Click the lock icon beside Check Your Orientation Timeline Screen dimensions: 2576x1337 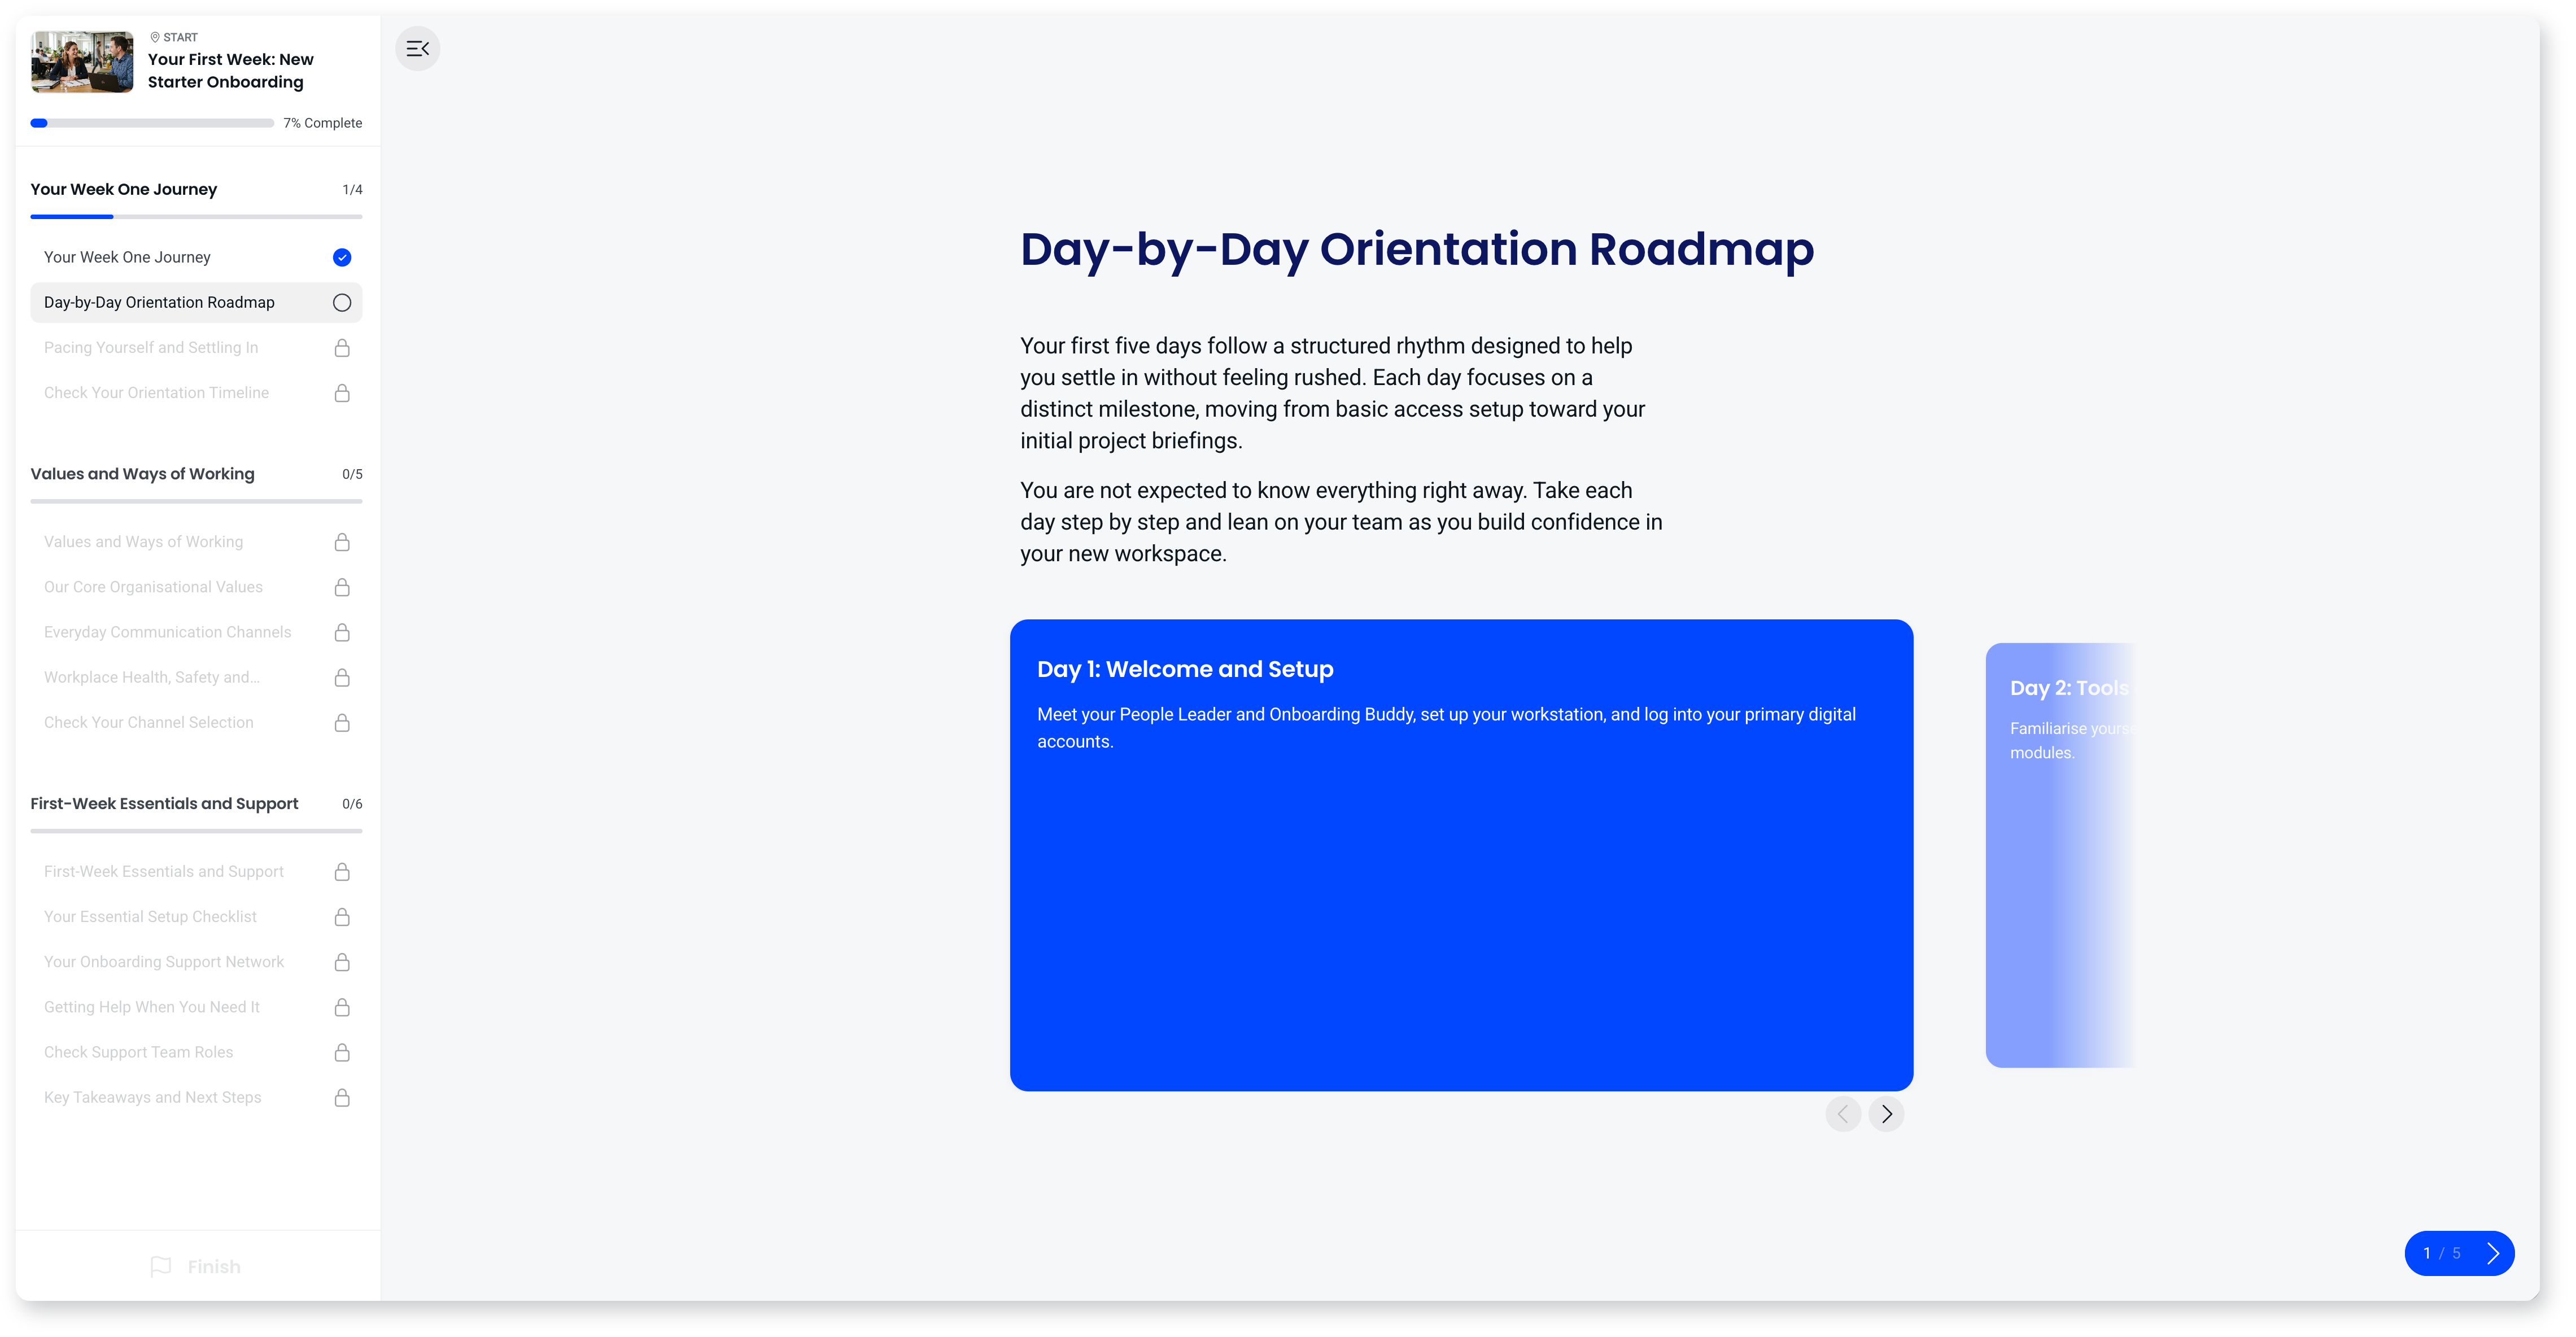(x=342, y=393)
